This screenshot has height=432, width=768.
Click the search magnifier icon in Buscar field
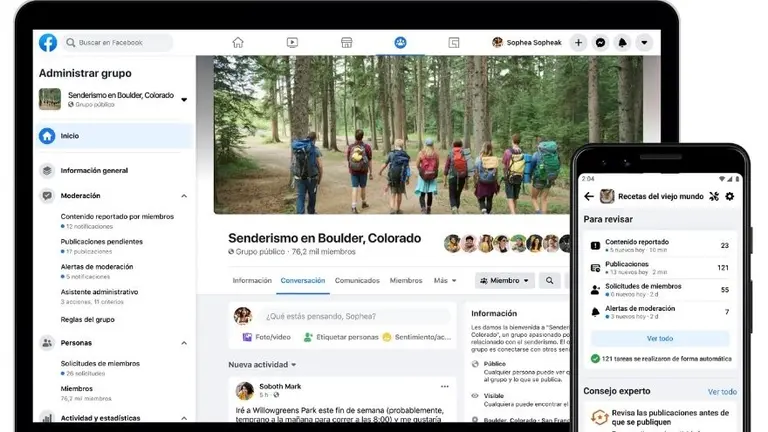[71, 43]
